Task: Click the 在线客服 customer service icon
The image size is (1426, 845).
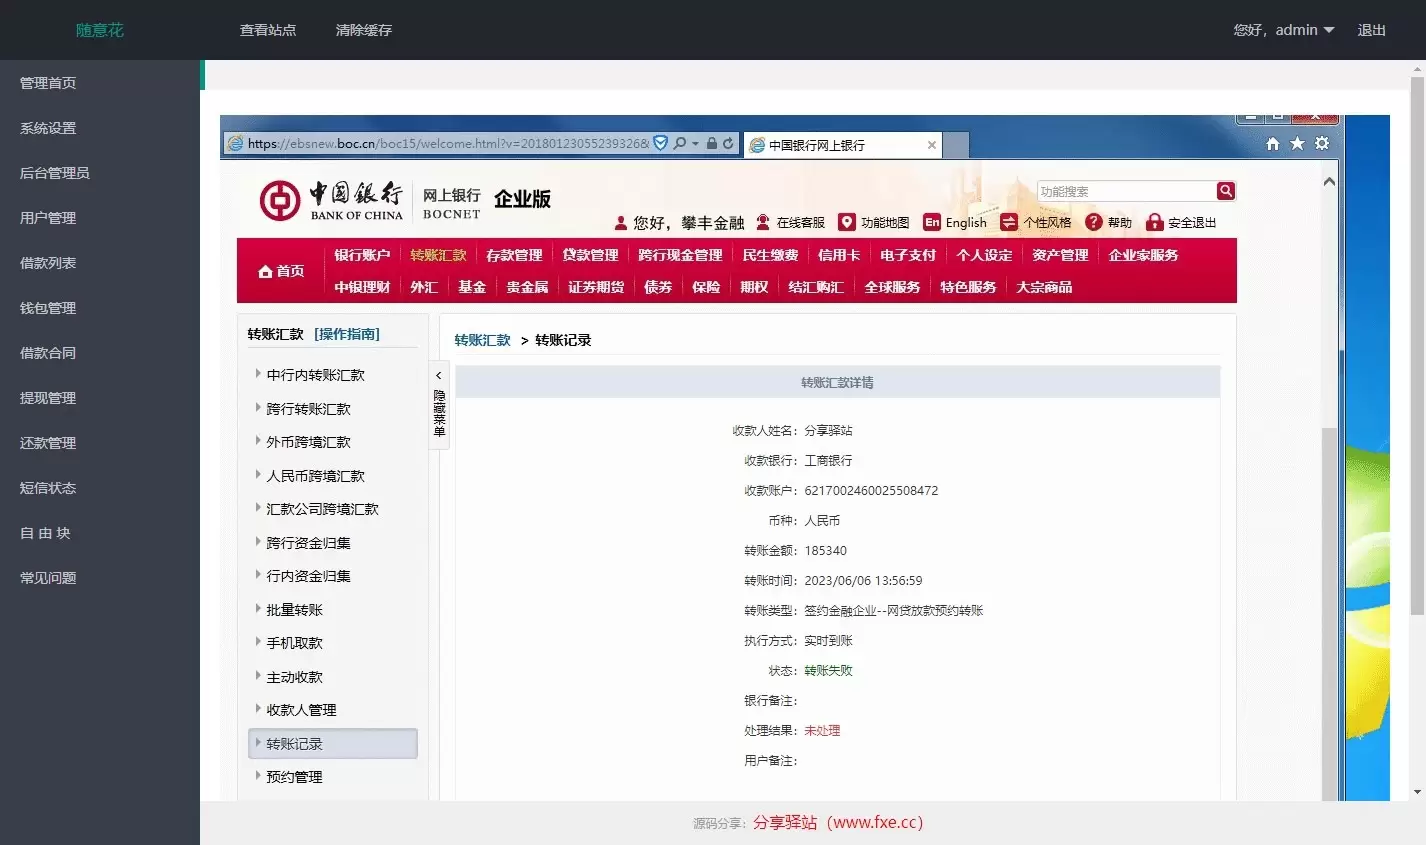Action: click(x=763, y=222)
